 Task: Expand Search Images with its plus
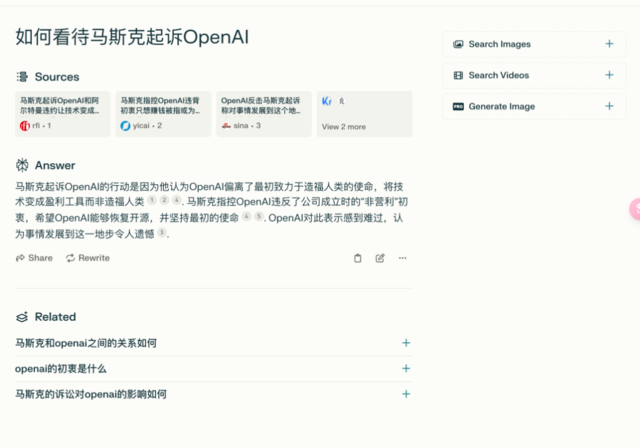point(609,44)
